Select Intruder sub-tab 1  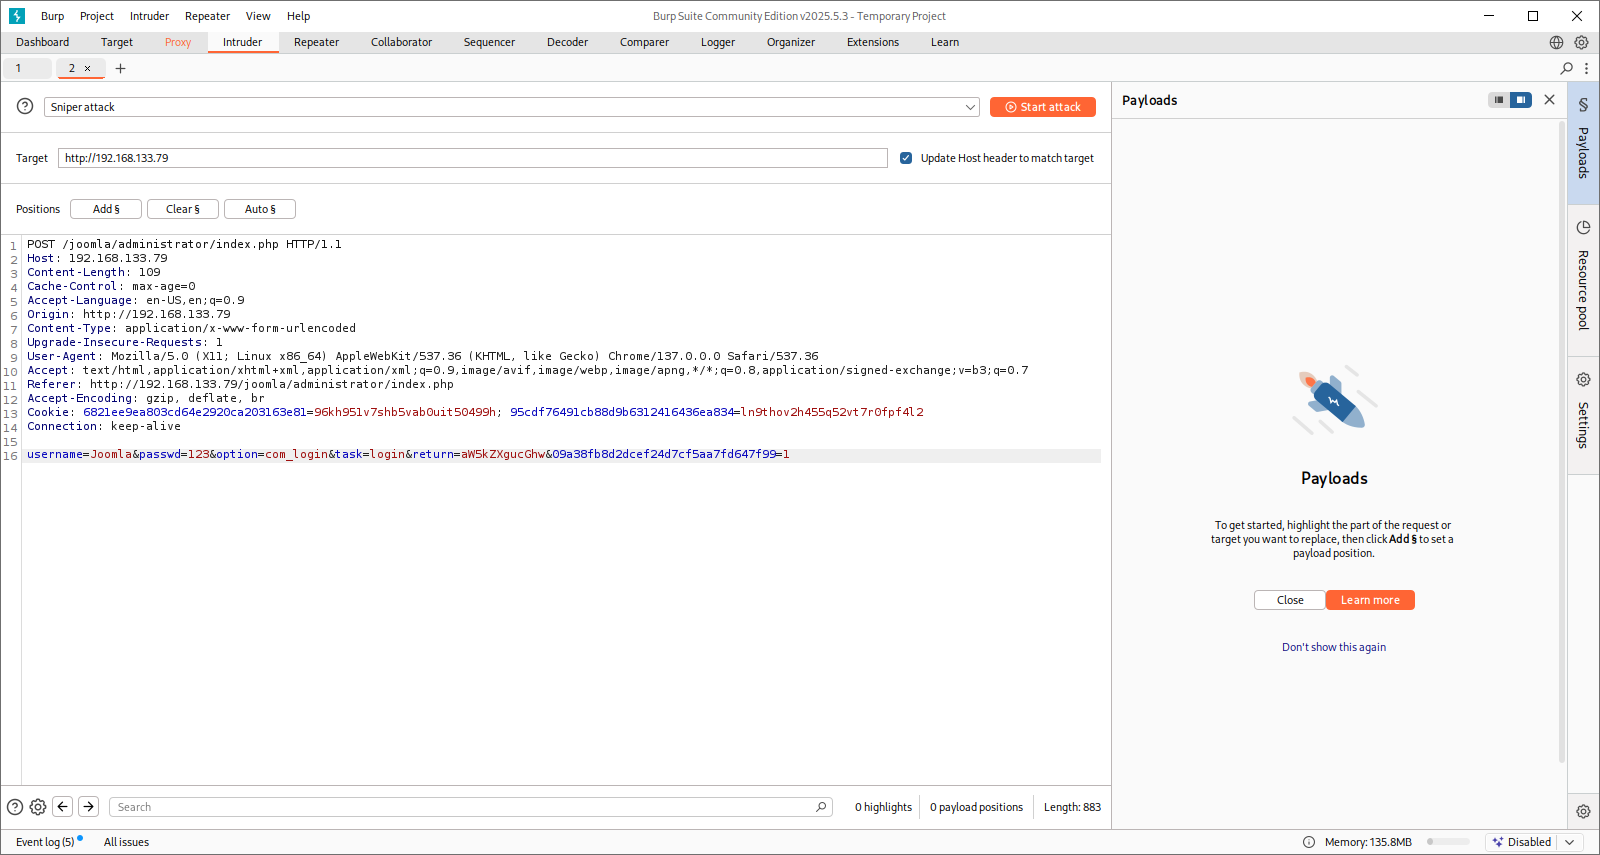(27, 68)
